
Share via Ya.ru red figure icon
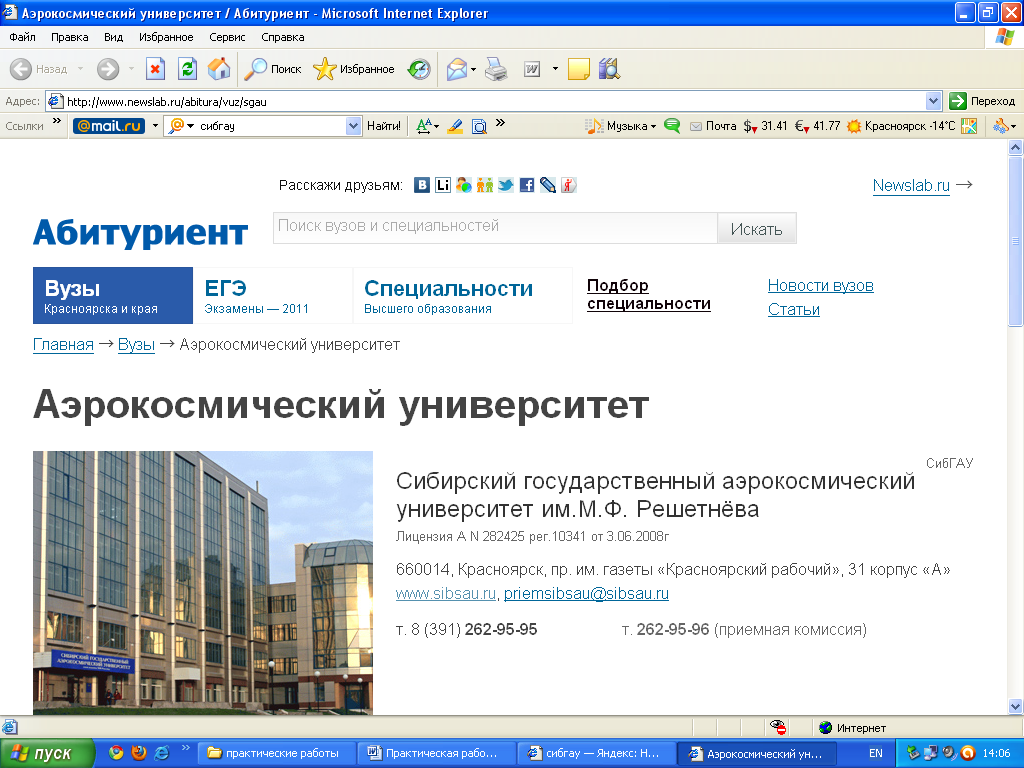click(x=569, y=185)
